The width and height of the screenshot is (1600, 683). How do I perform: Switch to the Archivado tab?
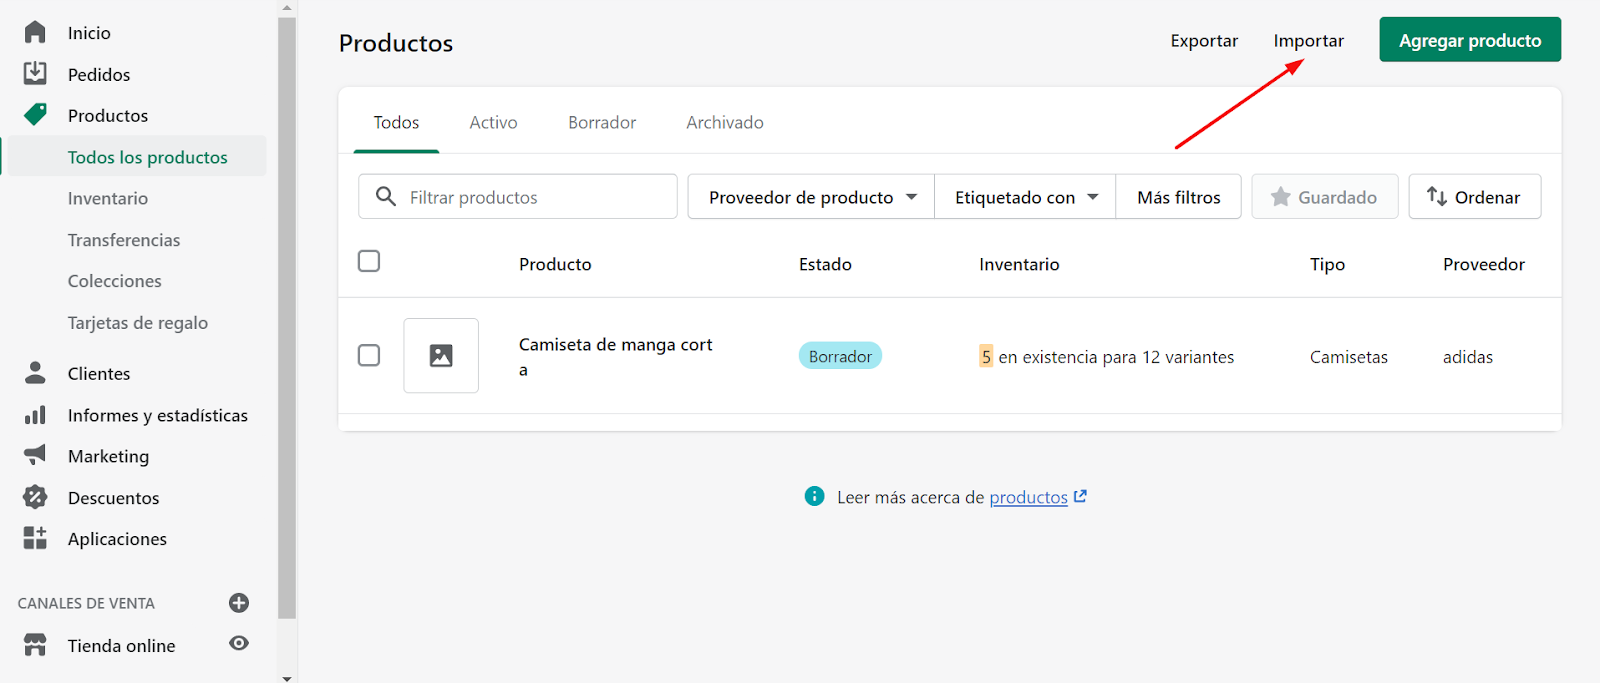tap(725, 122)
